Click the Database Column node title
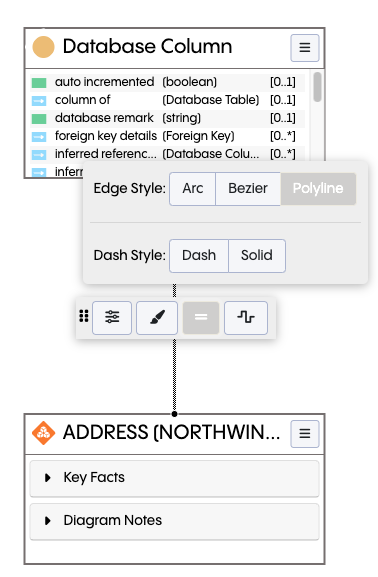Viewport: 378px width, 577px height. (x=147, y=47)
